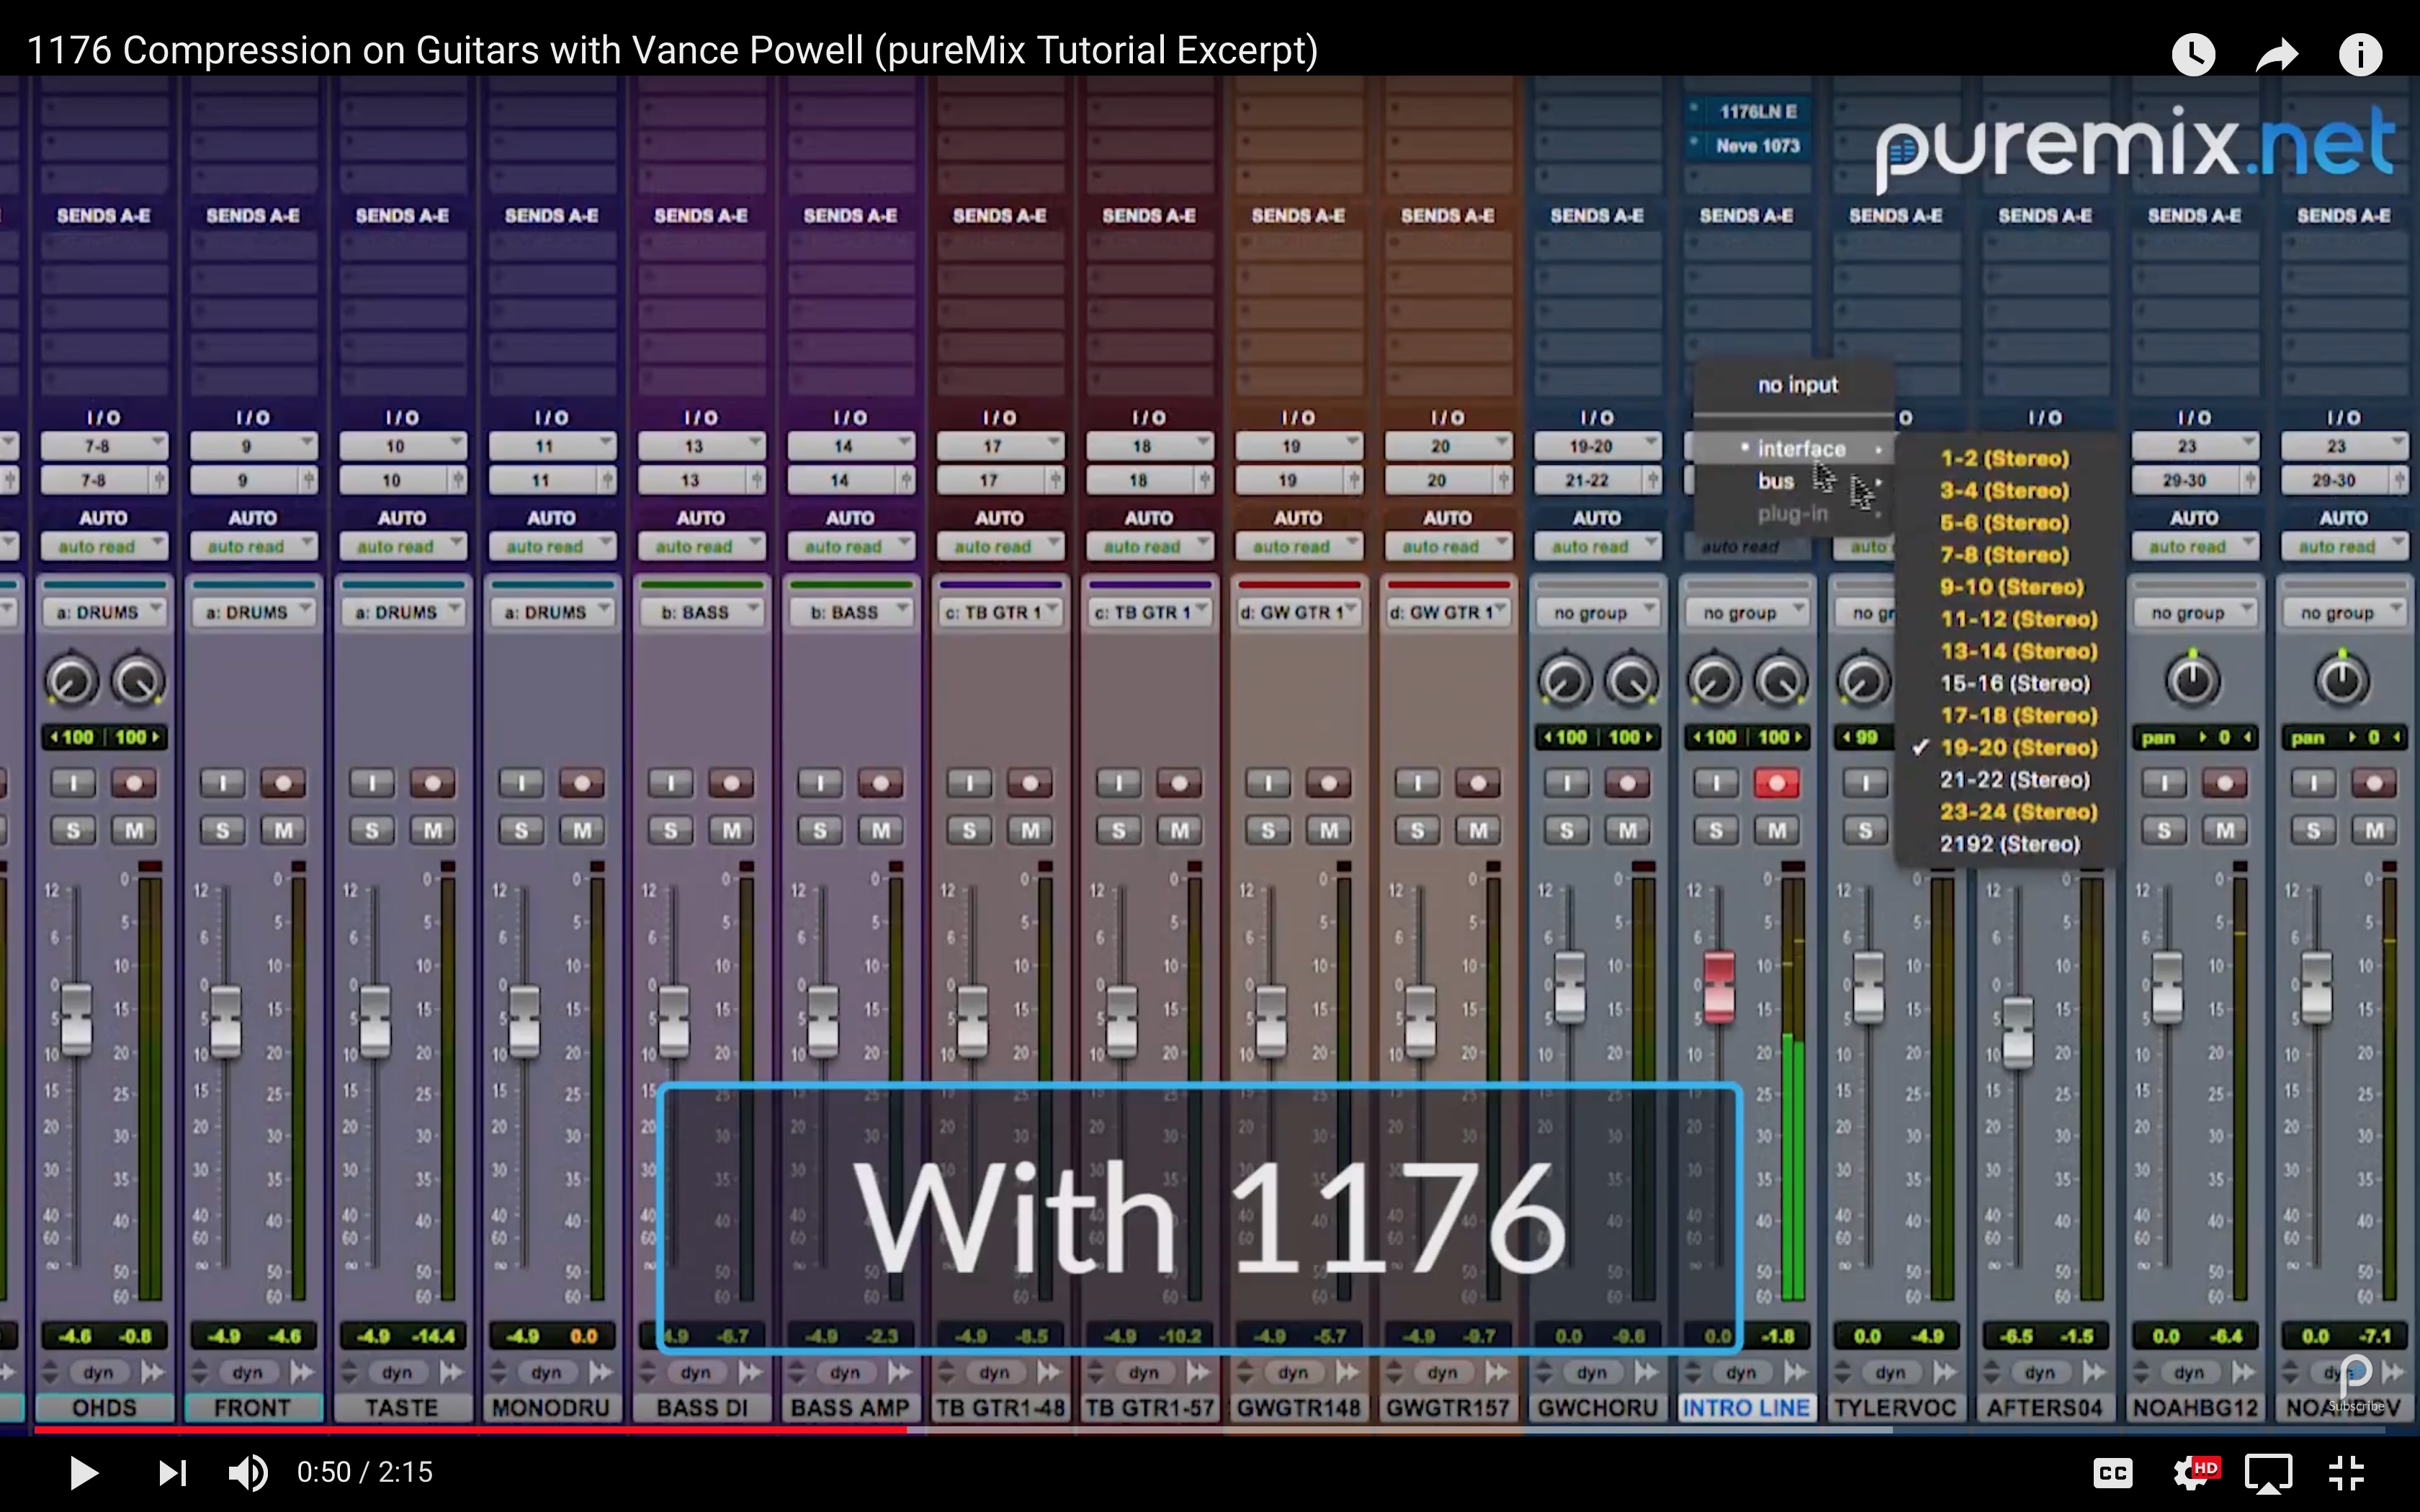
Task: Open the 'bus' submenu
Action: (x=1776, y=481)
